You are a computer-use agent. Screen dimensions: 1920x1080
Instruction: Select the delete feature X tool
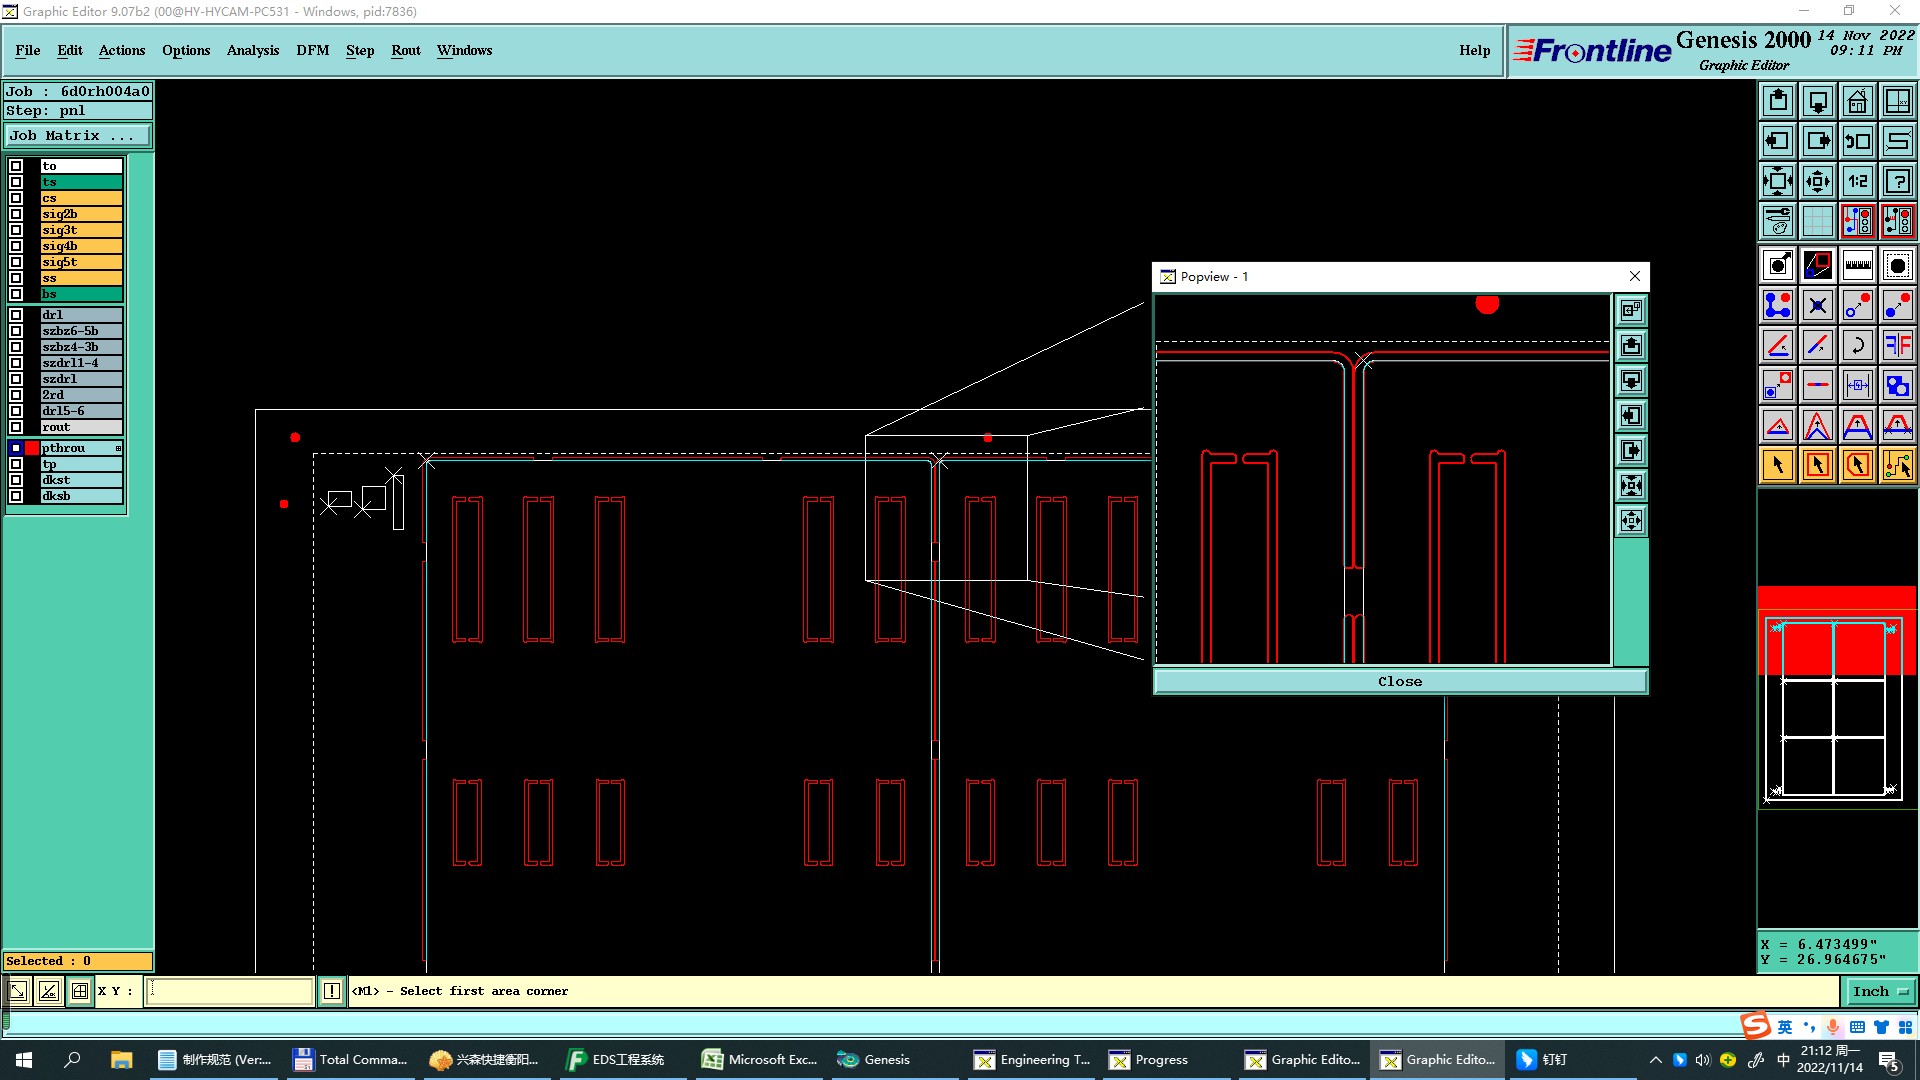tap(1817, 305)
